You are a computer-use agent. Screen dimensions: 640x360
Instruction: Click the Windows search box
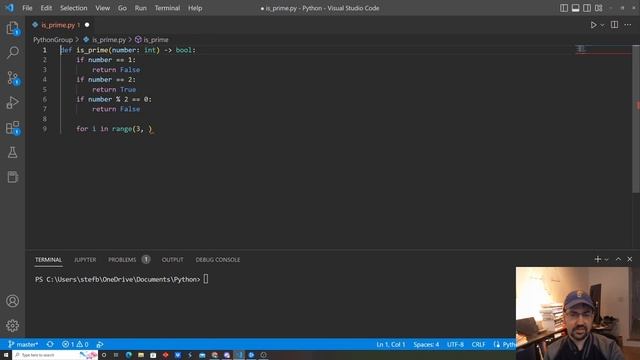pyautogui.click(x=56, y=355)
